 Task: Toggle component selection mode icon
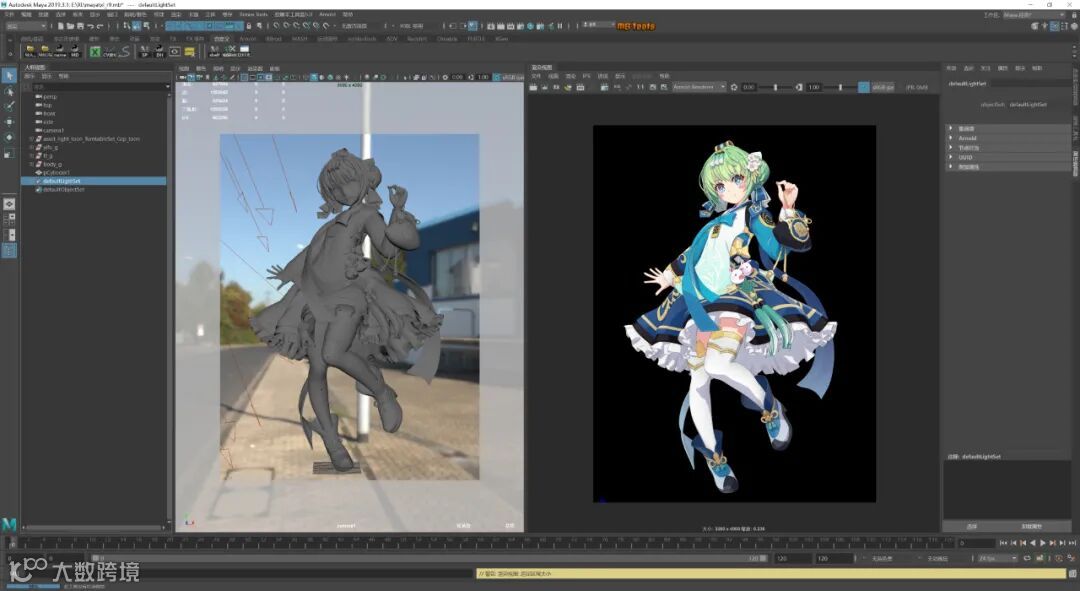(146, 26)
